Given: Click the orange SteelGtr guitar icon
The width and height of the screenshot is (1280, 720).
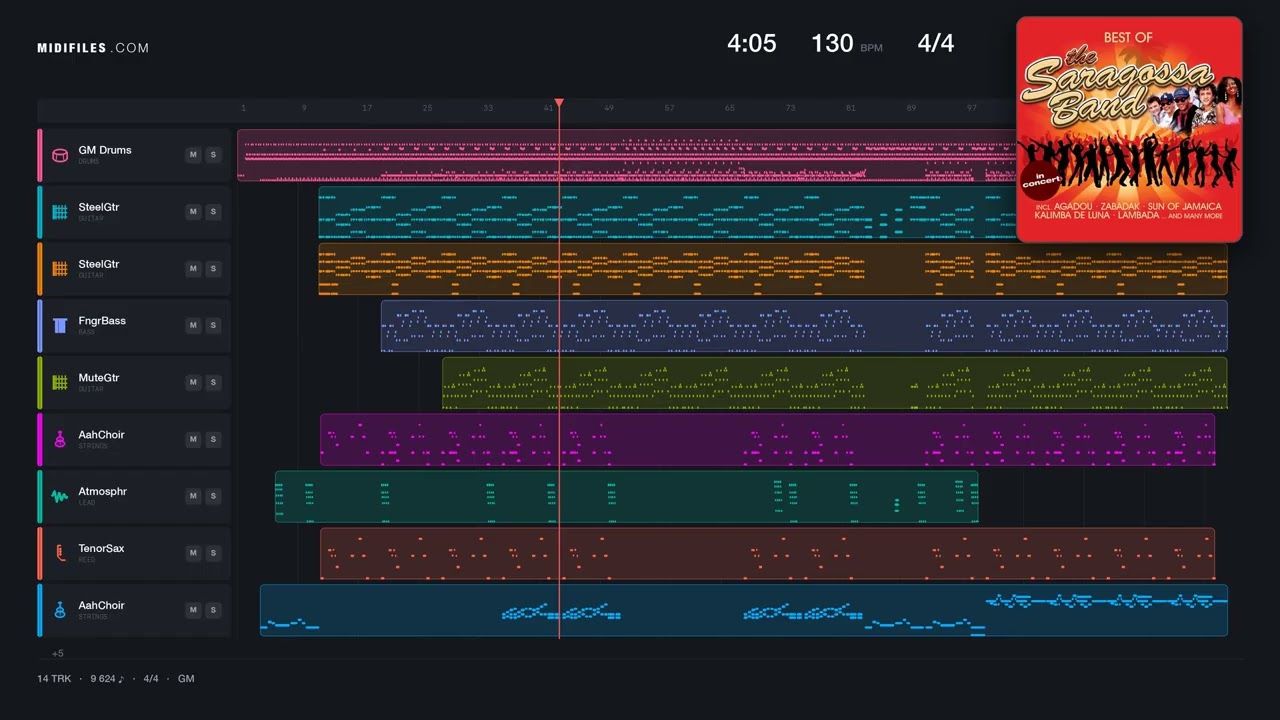Looking at the screenshot, I should coord(60,269).
